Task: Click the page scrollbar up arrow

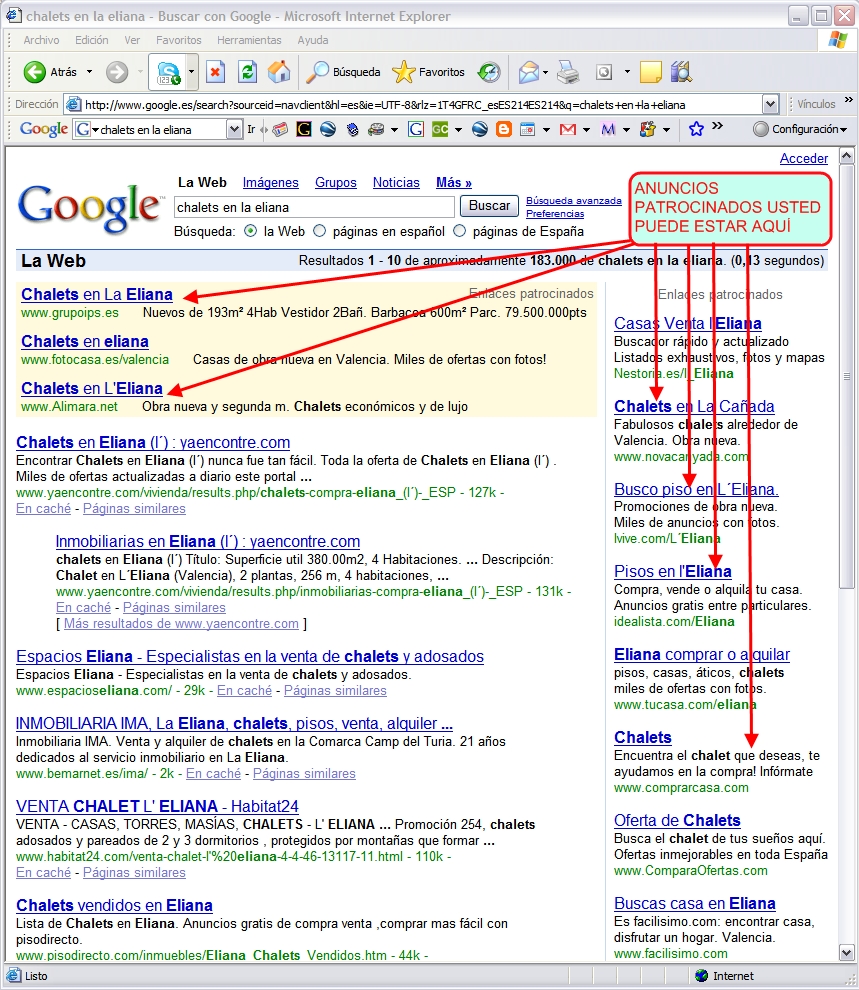Action: tap(846, 155)
